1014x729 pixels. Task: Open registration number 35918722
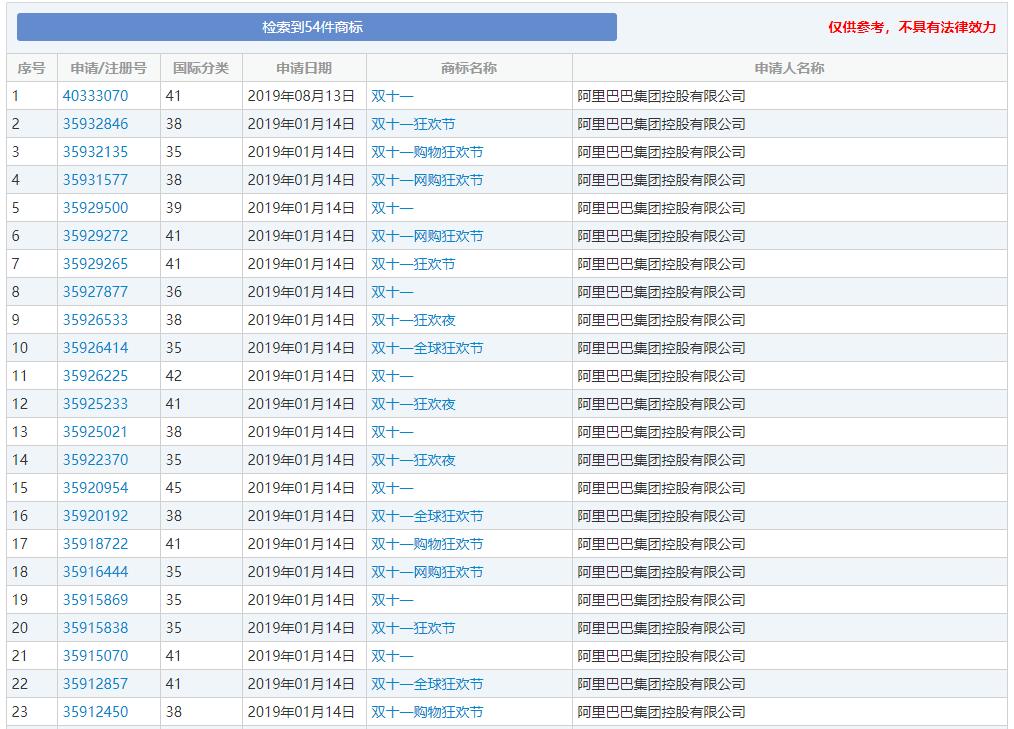point(95,544)
